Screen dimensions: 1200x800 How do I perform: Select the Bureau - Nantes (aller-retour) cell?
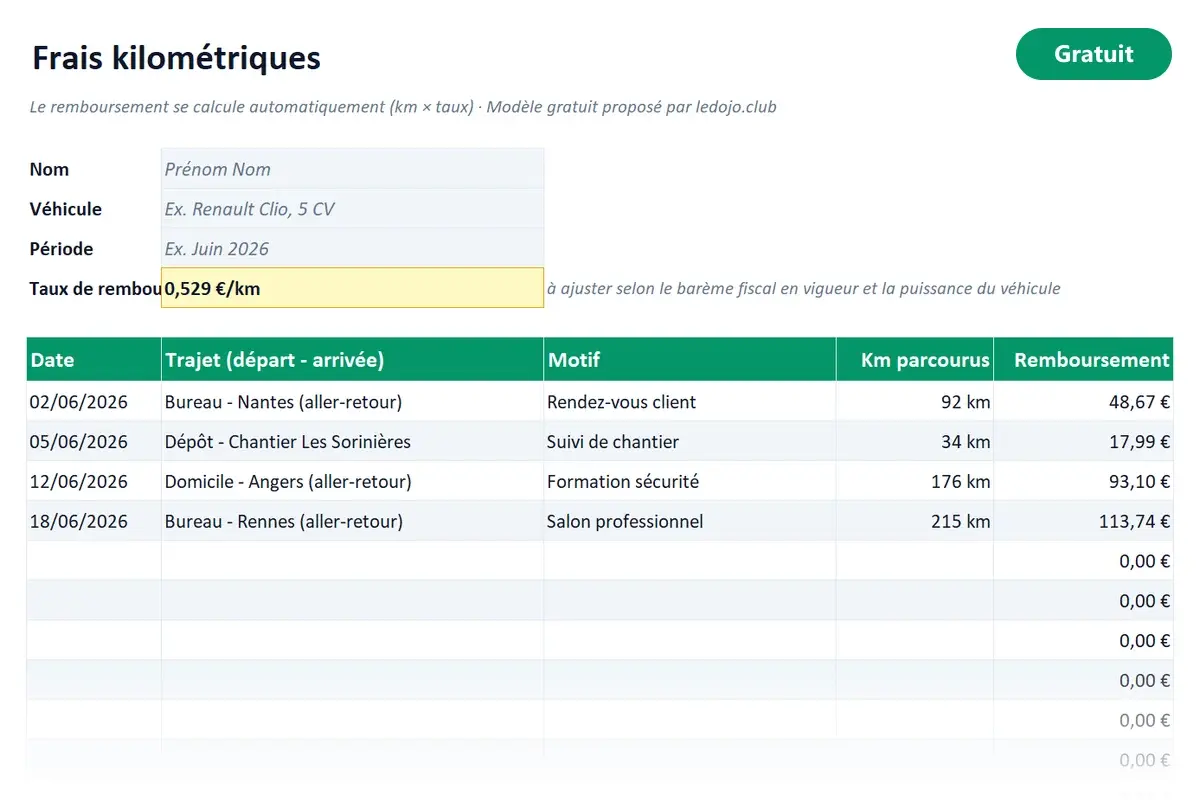tap(352, 402)
